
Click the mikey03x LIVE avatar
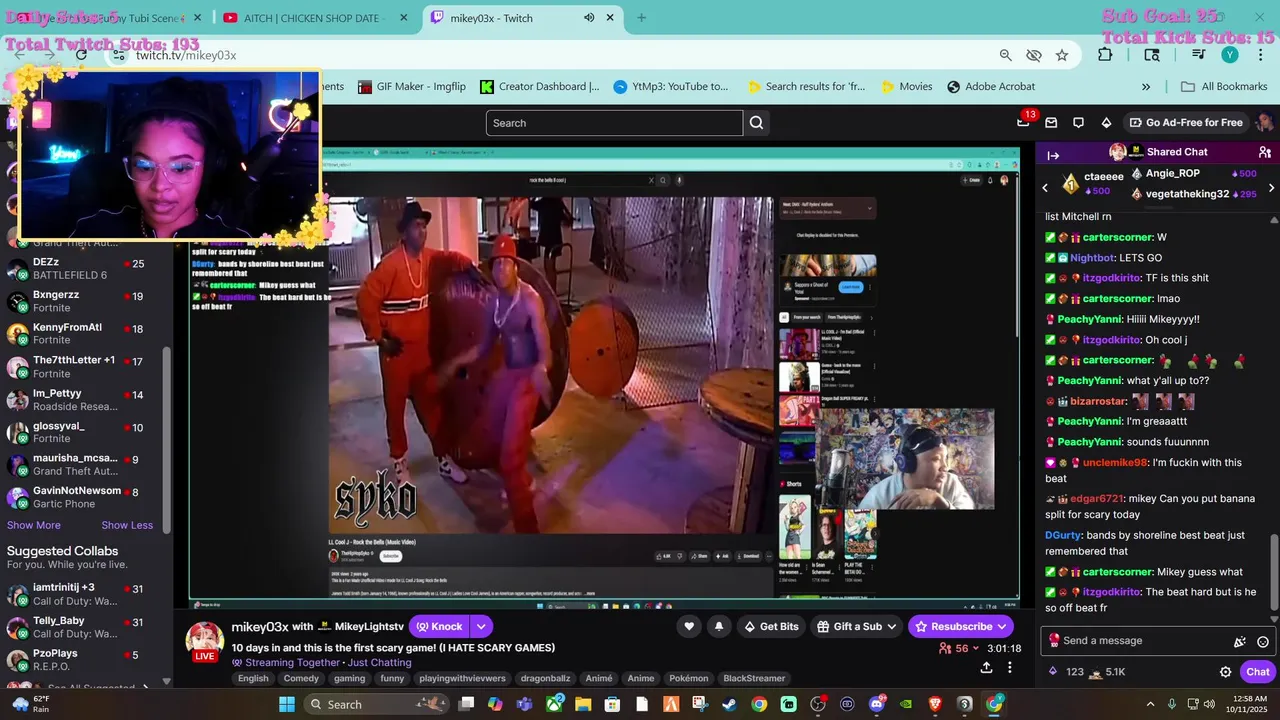pyautogui.click(x=205, y=643)
